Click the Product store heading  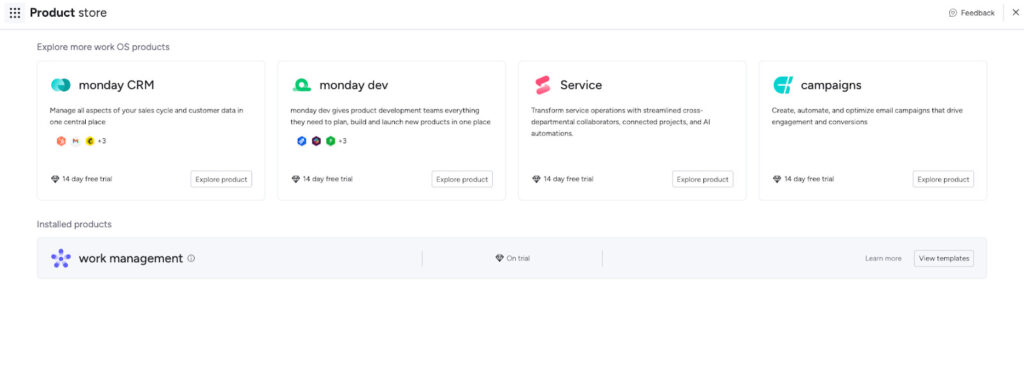[68, 13]
